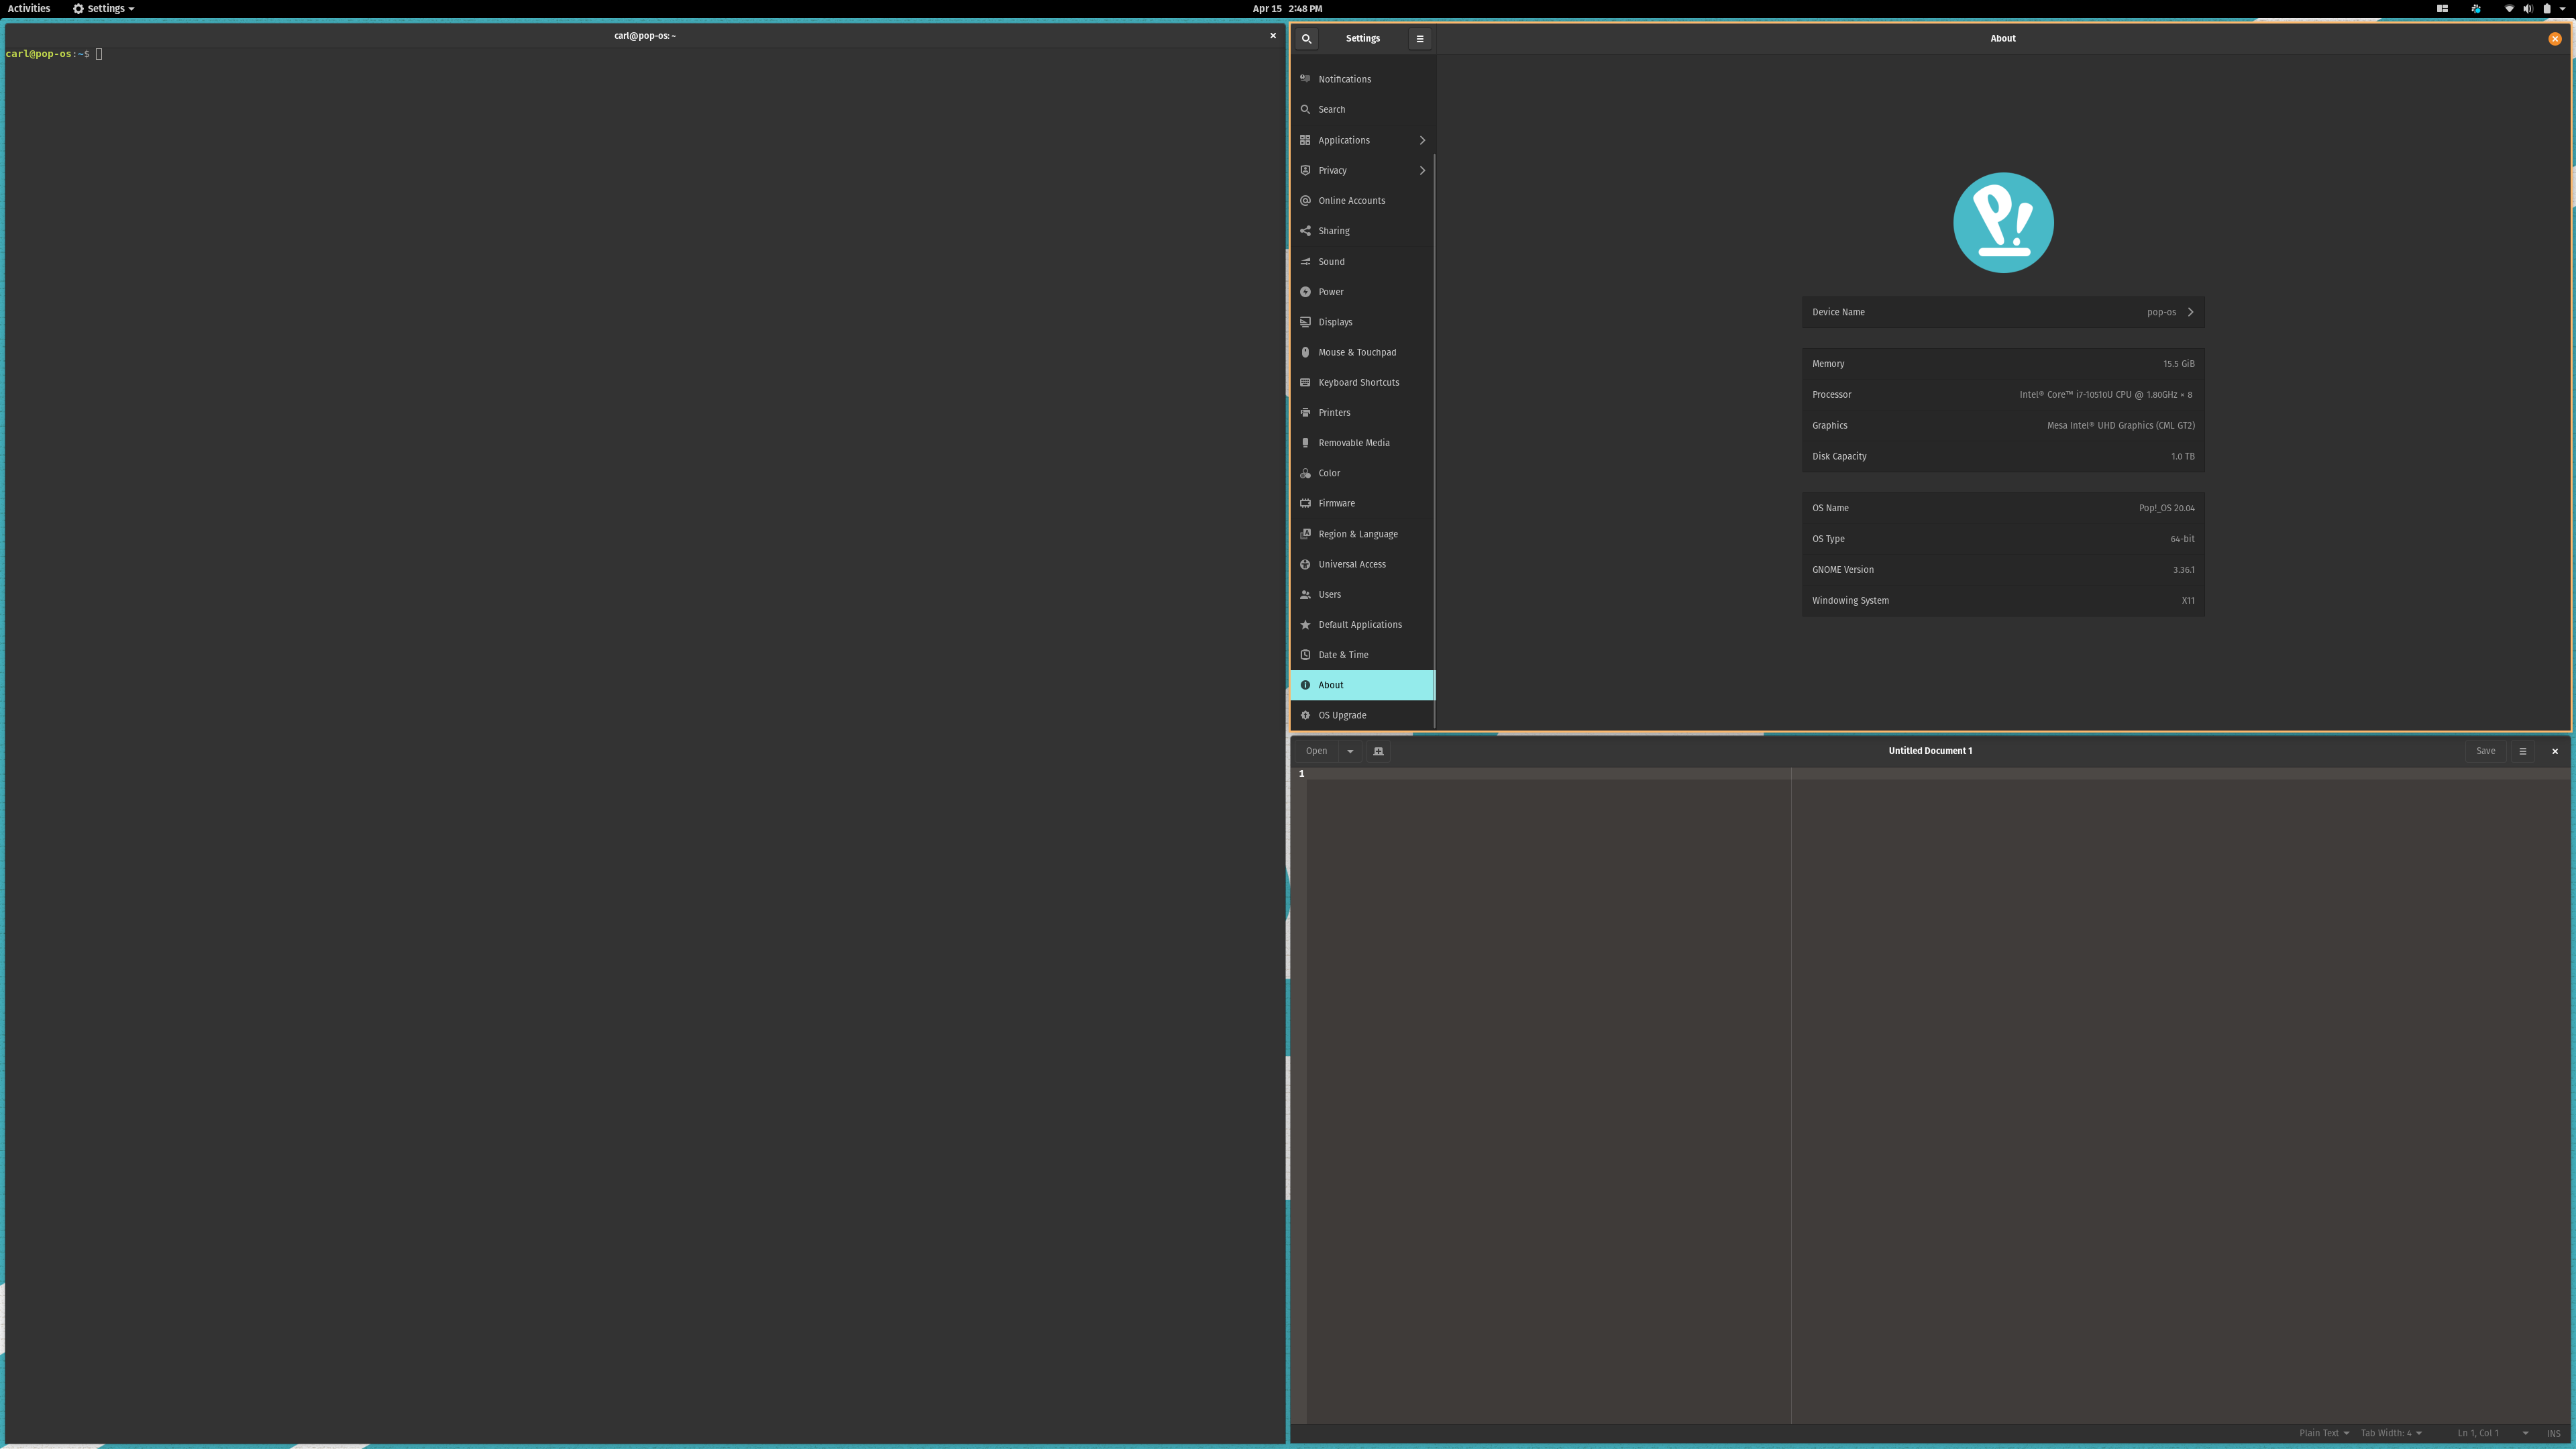This screenshot has height=1449, width=2576.
Task: Open Keyboard Shortcuts settings
Action: click(1359, 382)
